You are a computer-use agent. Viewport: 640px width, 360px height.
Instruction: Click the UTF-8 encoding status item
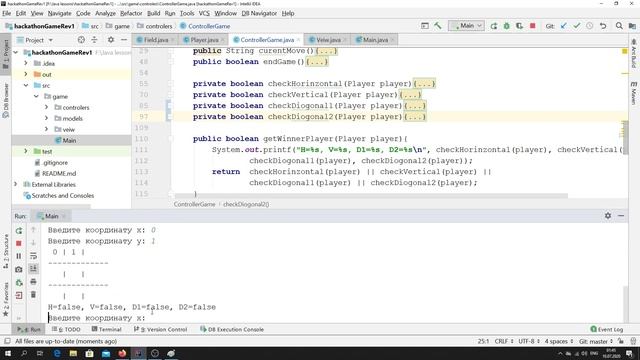[529, 341]
